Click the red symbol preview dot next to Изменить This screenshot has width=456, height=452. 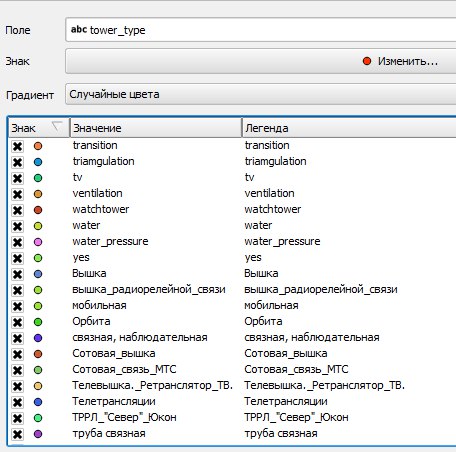(367, 61)
